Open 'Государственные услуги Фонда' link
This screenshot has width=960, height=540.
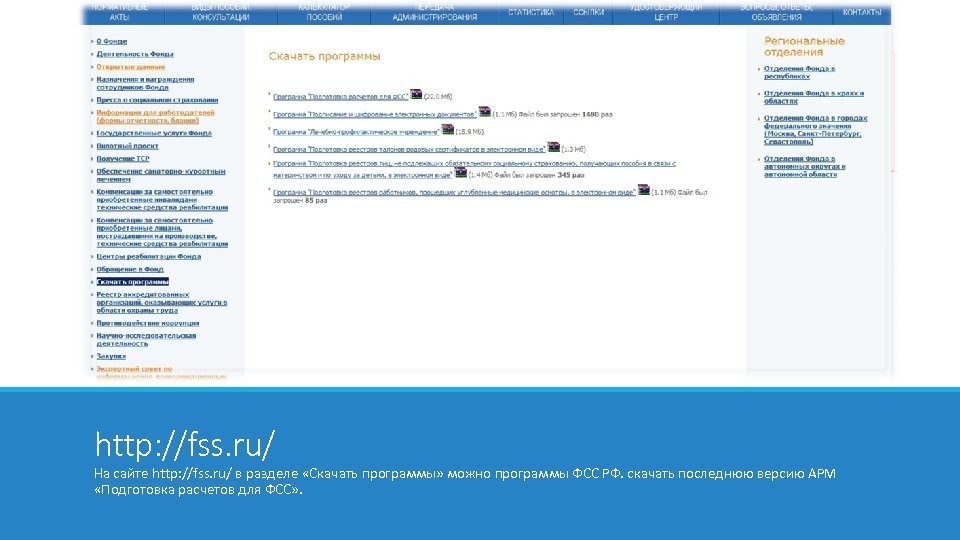pyautogui.click(x=154, y=133)
